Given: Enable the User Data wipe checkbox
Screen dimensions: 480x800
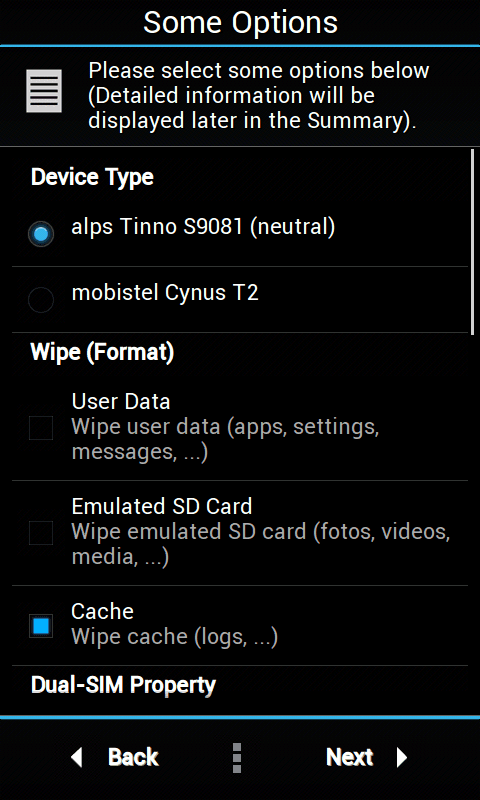Looking at the screenshot, I should (41, 428).
